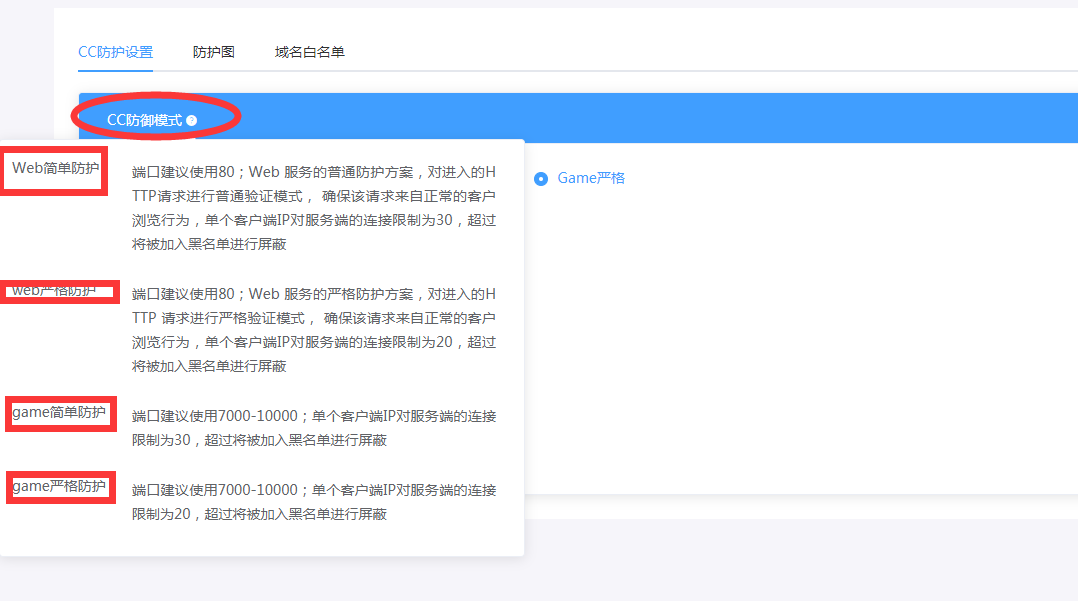Screen dimensions: 1078x601
Task: Click the web严格防护 description mentioning limit 20
Action: [313, 330]
